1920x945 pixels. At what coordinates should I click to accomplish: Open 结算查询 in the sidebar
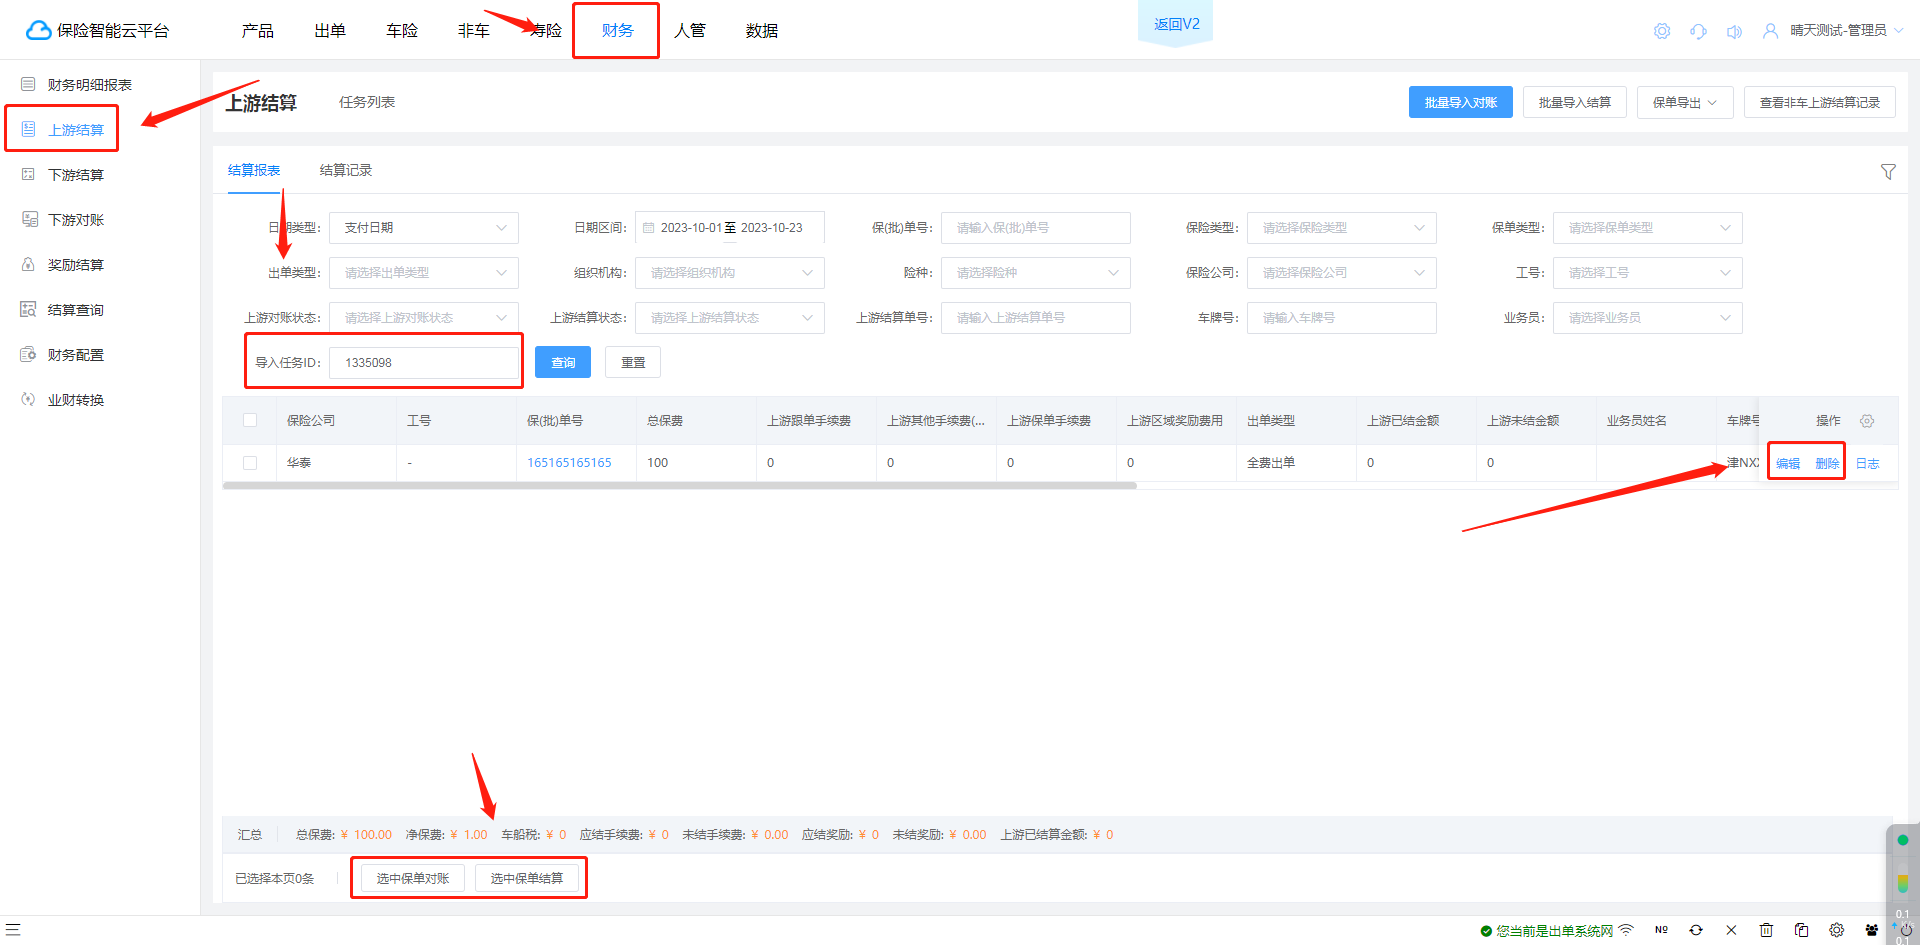point(75,310)
